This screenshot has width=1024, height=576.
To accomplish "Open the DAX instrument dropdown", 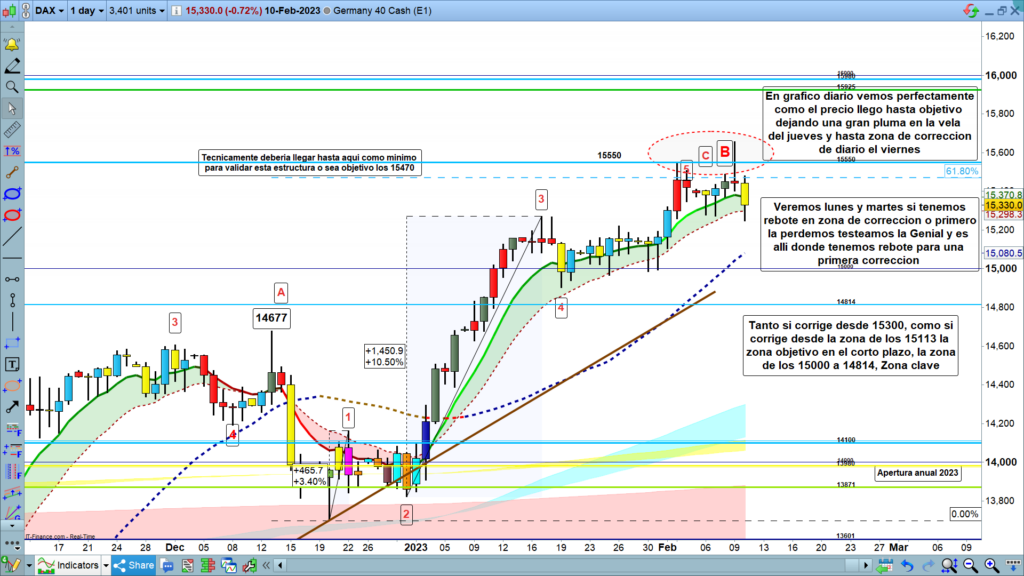I will (x=46, y=11).
